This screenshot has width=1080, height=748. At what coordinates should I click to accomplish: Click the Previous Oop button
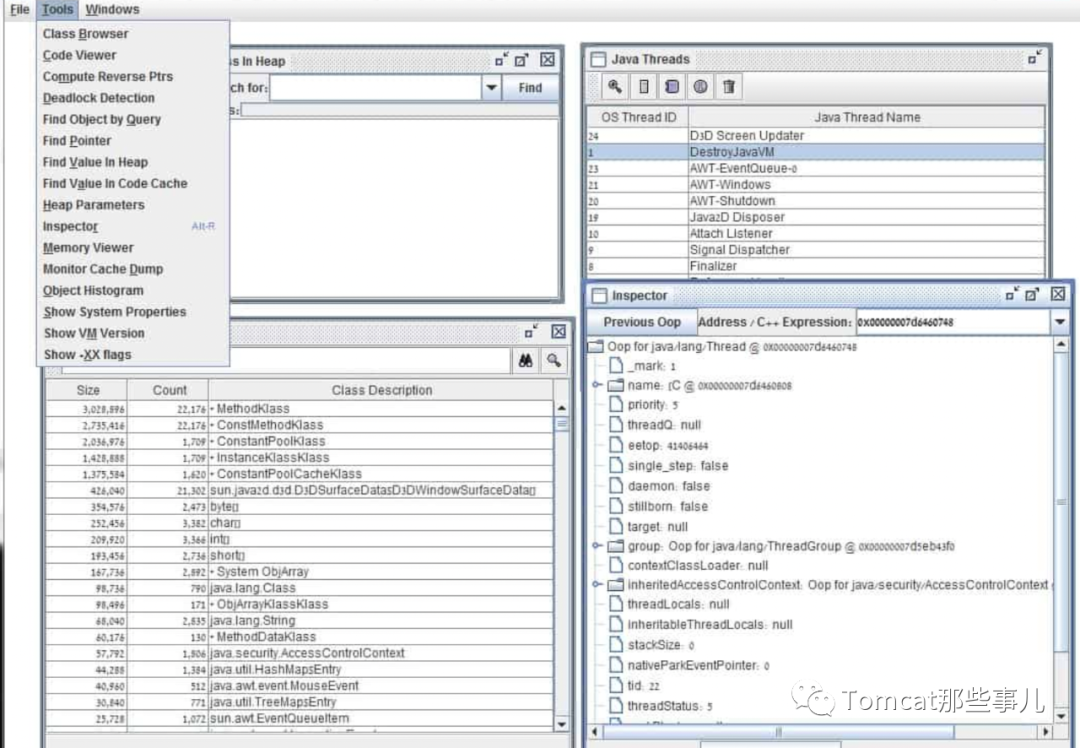[642, 322]
